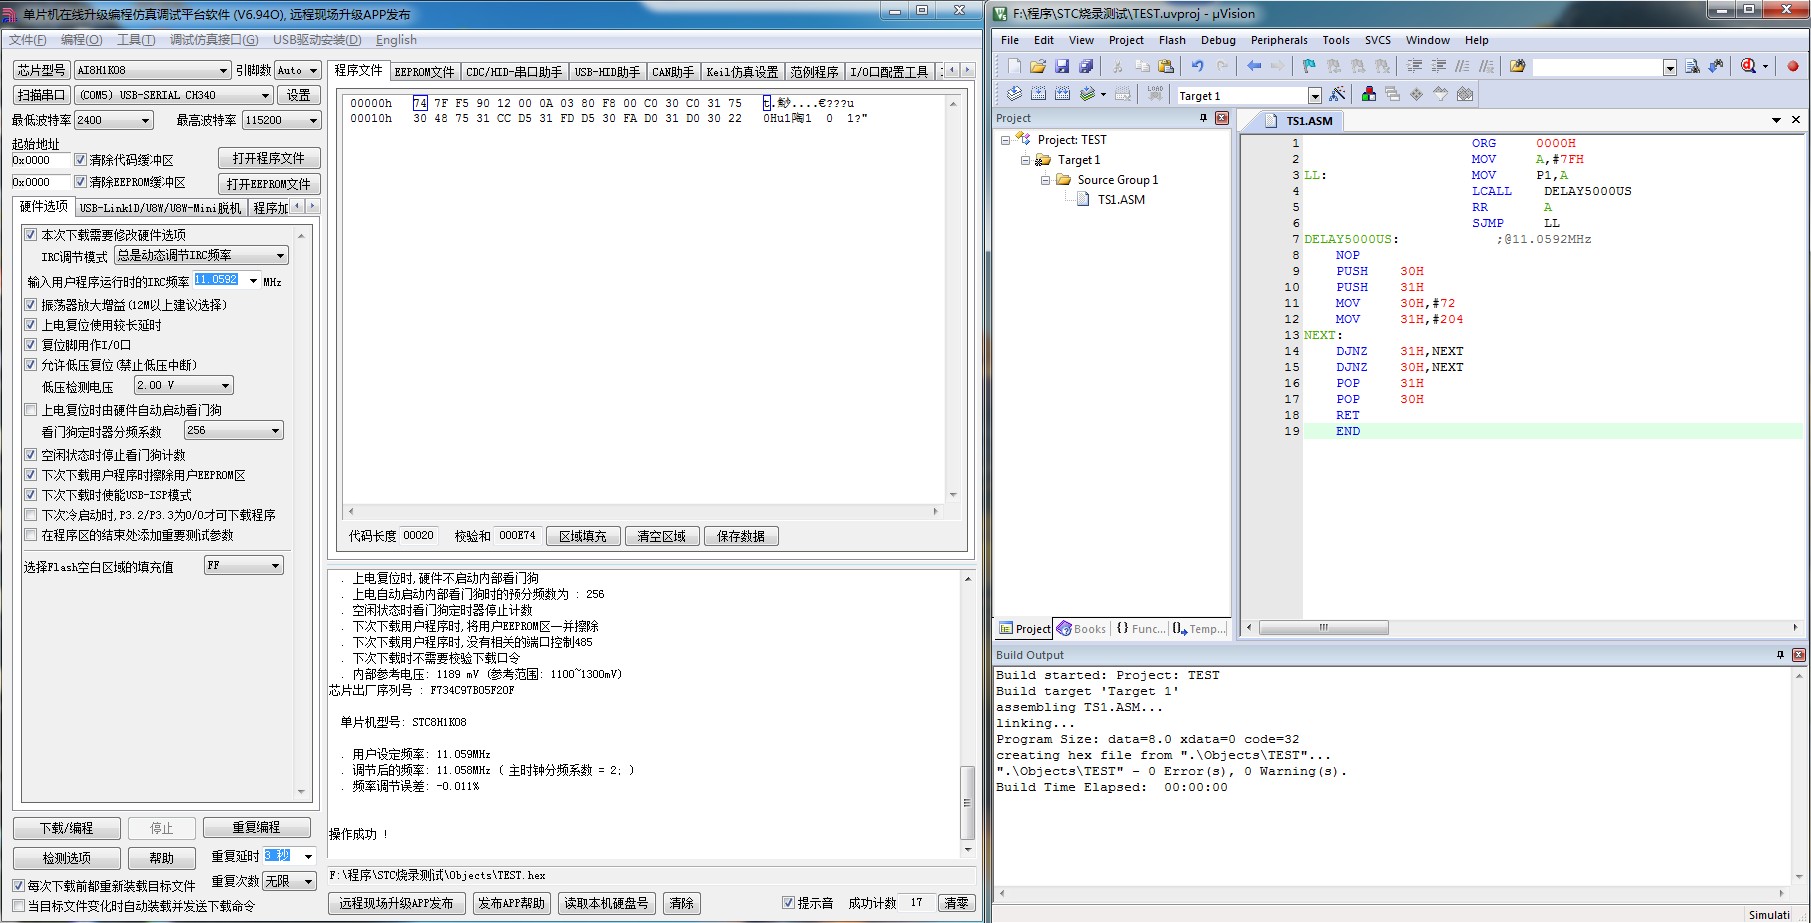Viewport: 1811px width, 923px height.
Task: Start debug session with magnifier d icon
Action: click(1748, 66)
